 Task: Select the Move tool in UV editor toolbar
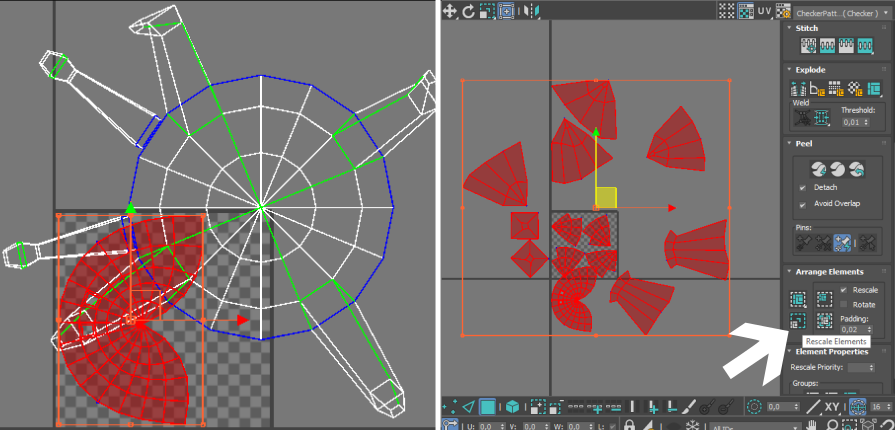point(450,11)
